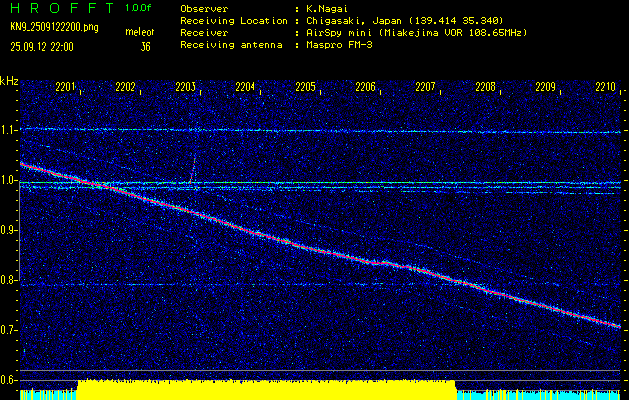
Task: Click the 0.9 kHz axis label
Action: tap(8, 230)
